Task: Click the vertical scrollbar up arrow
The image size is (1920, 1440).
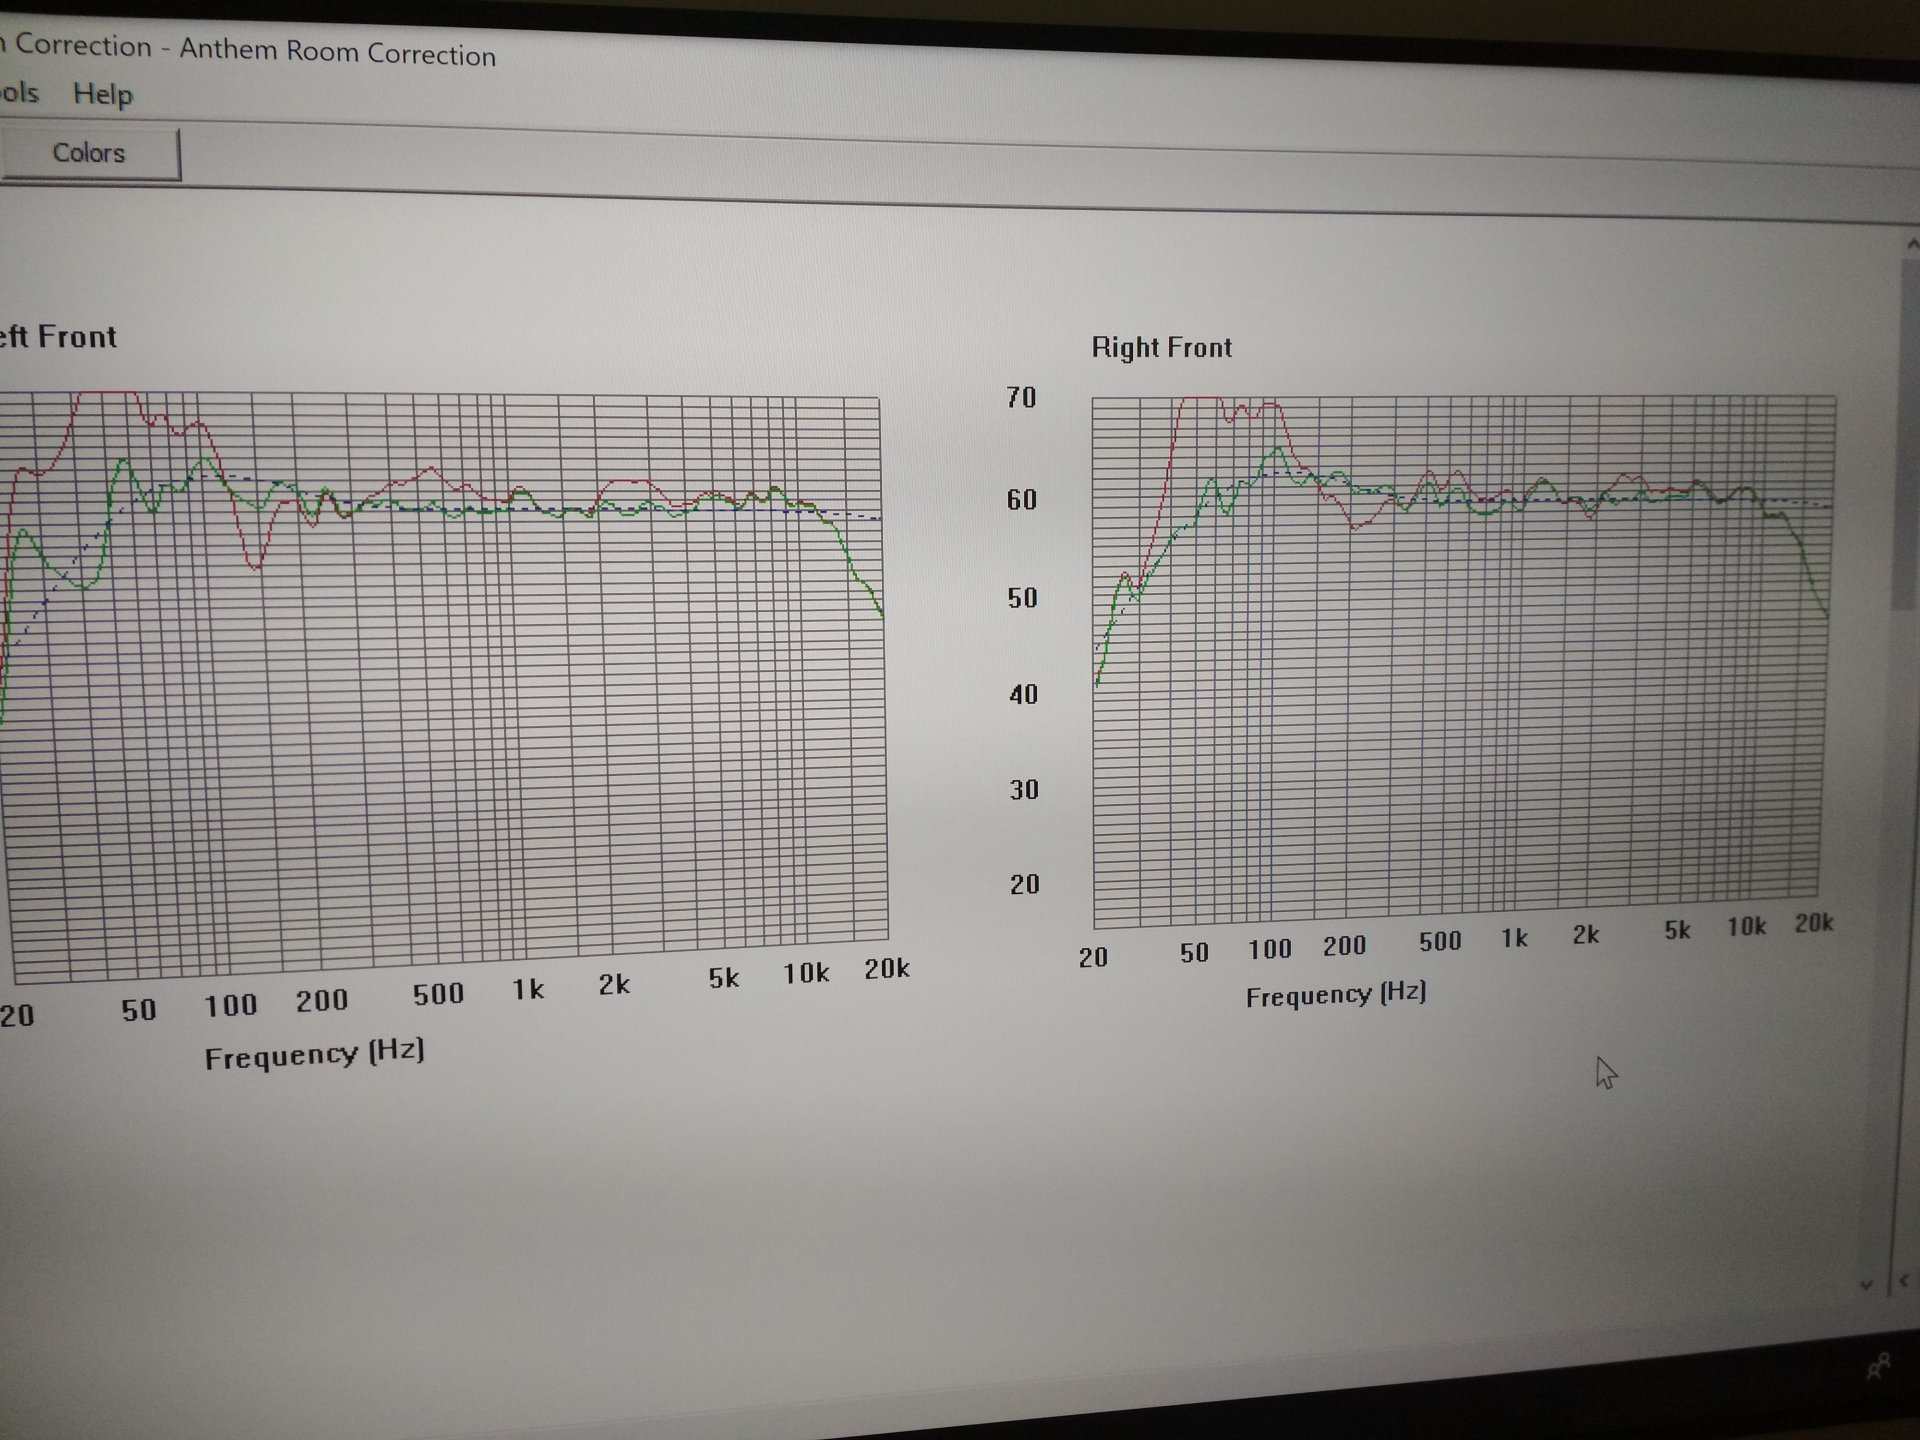Action: [x=1911, y=244]
